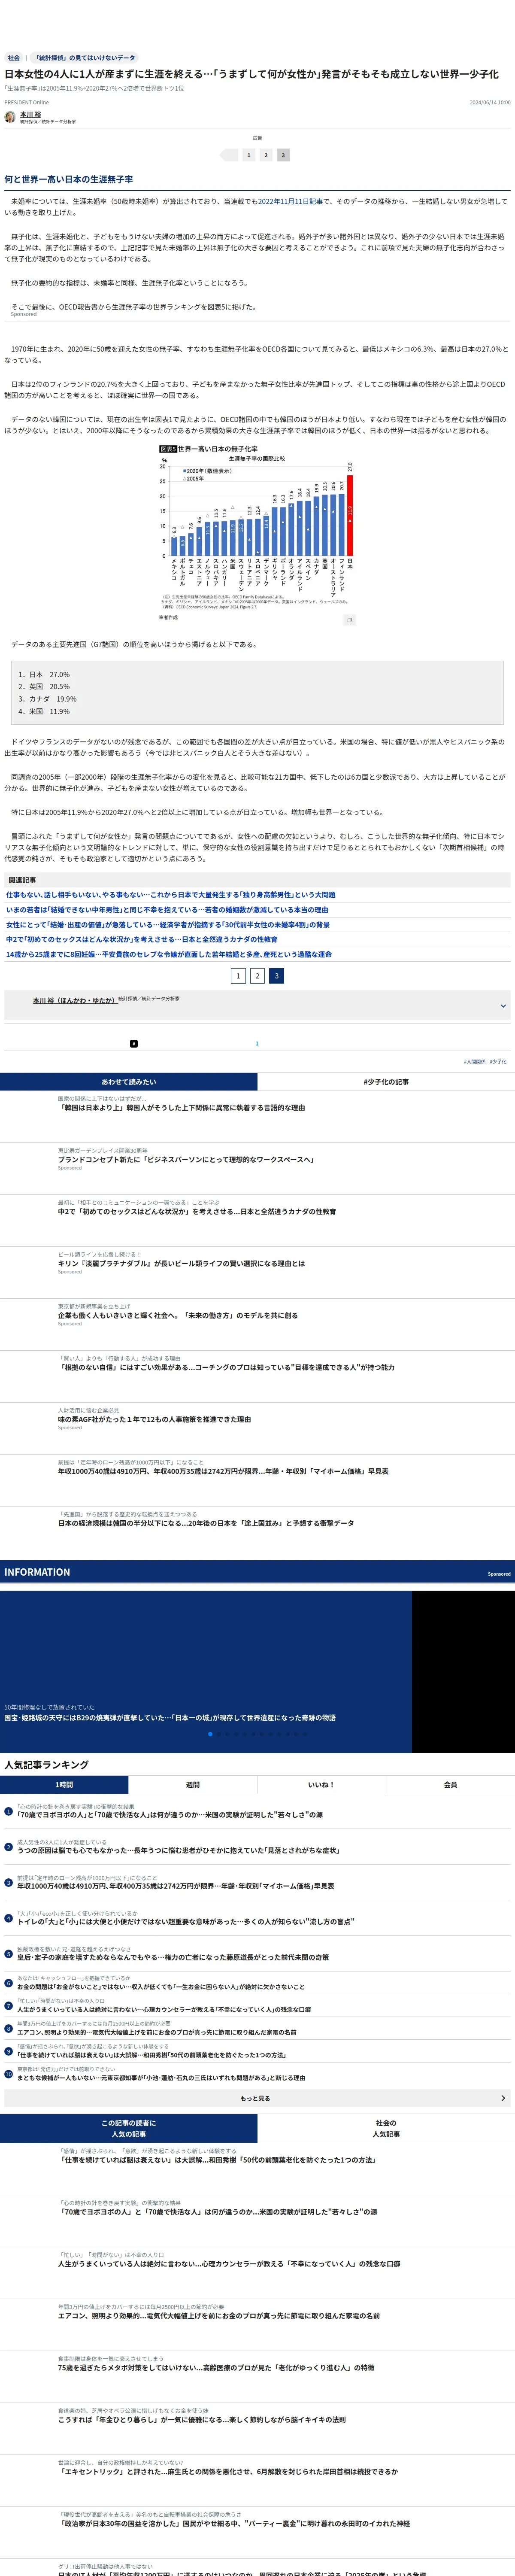Open rank 10 まともな候補が一人もいない article
Screen dimensions: 515x2576
coord(161,2078)
